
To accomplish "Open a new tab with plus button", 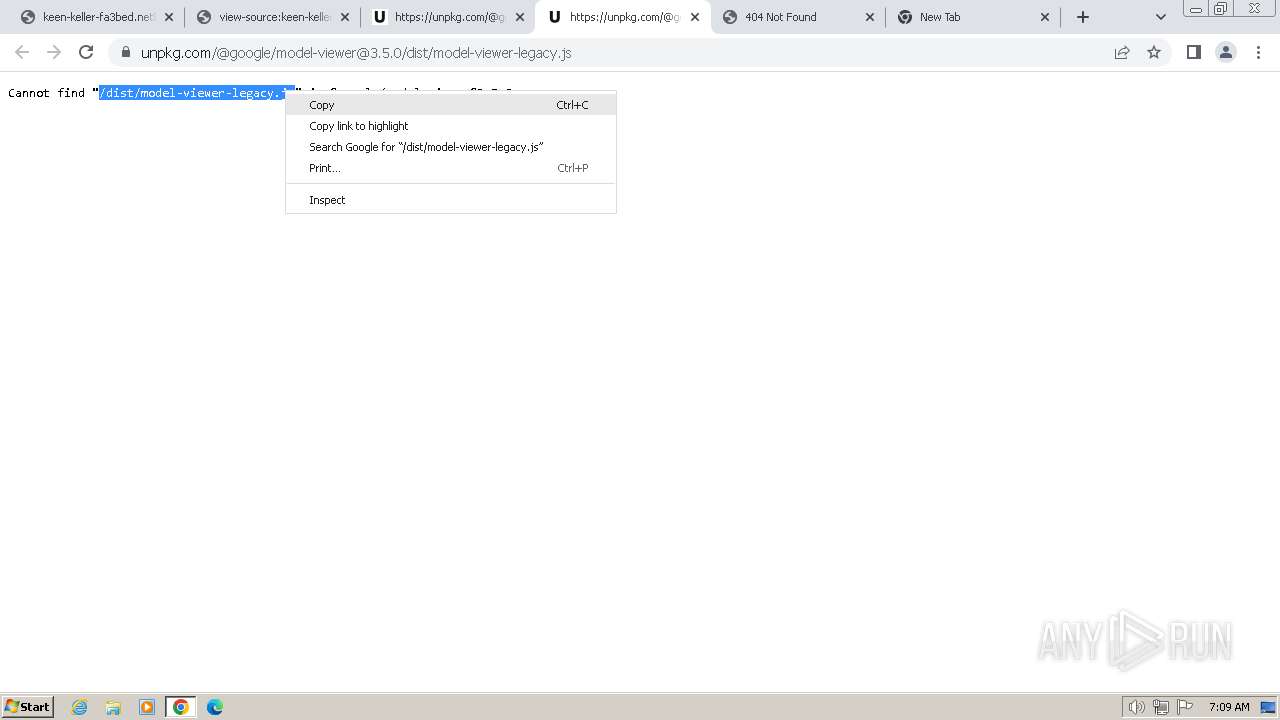I will 1083,17.
